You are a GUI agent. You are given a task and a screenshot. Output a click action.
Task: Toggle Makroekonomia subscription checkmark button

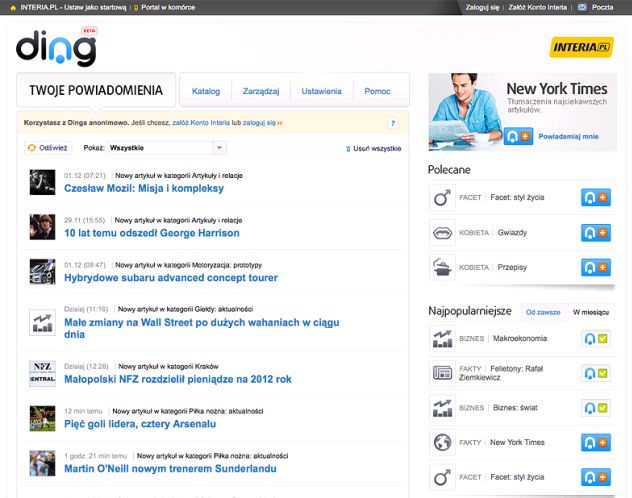[596, 338]
